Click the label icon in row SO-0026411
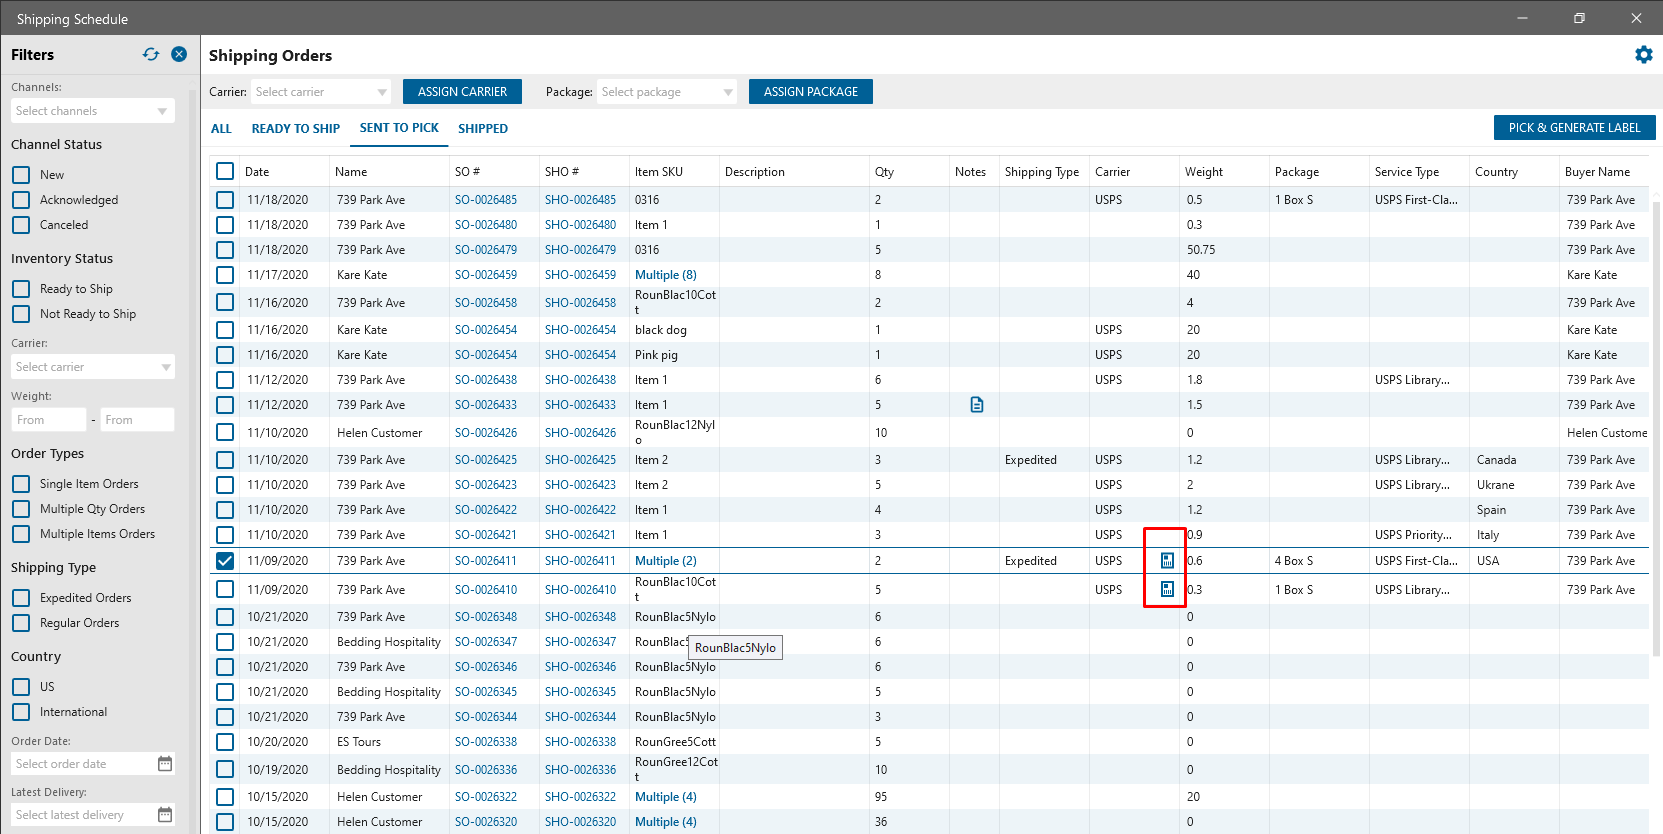This screenshot has height=834, width=1663. 1167,561
